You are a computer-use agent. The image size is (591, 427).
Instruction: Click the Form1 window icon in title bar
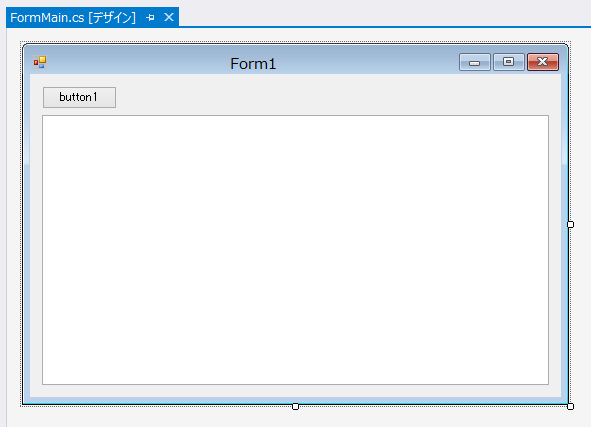[40, 62]
